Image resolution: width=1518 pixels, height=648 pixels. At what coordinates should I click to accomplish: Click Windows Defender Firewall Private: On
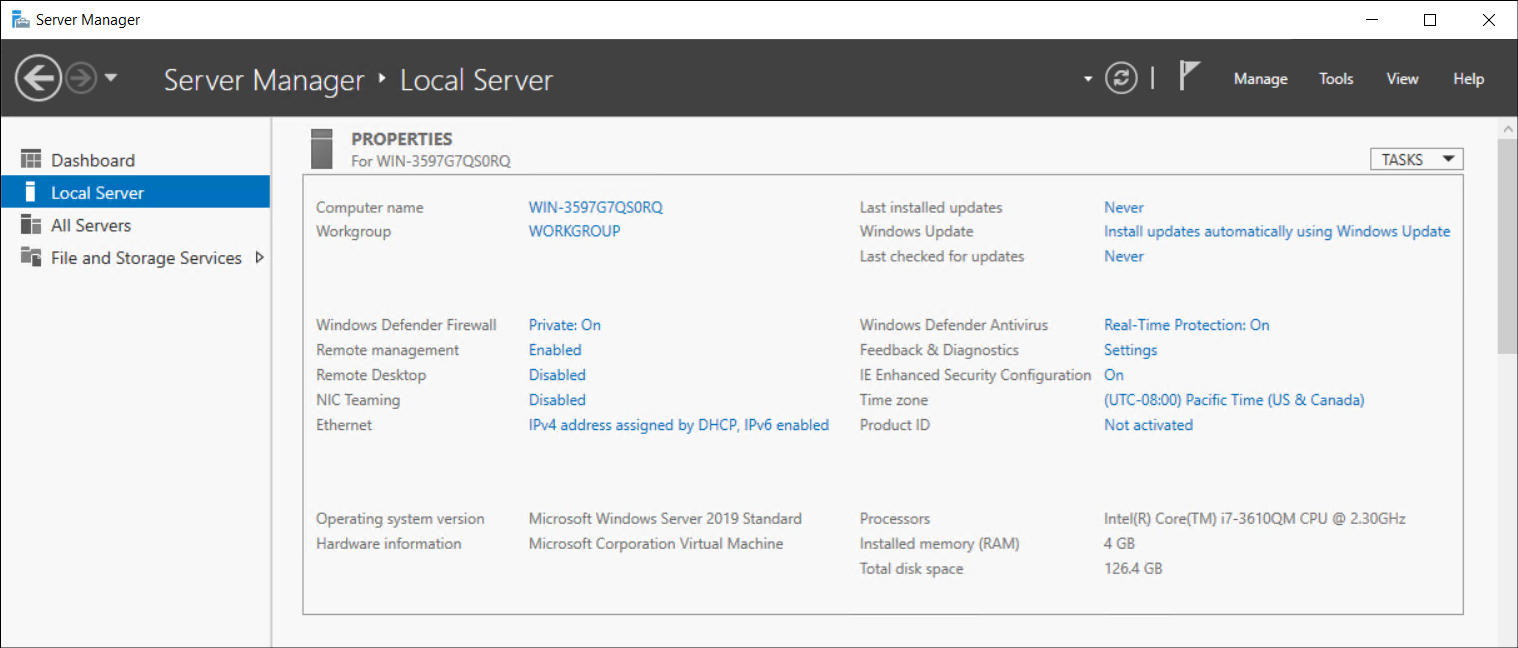tap(565, 325)
